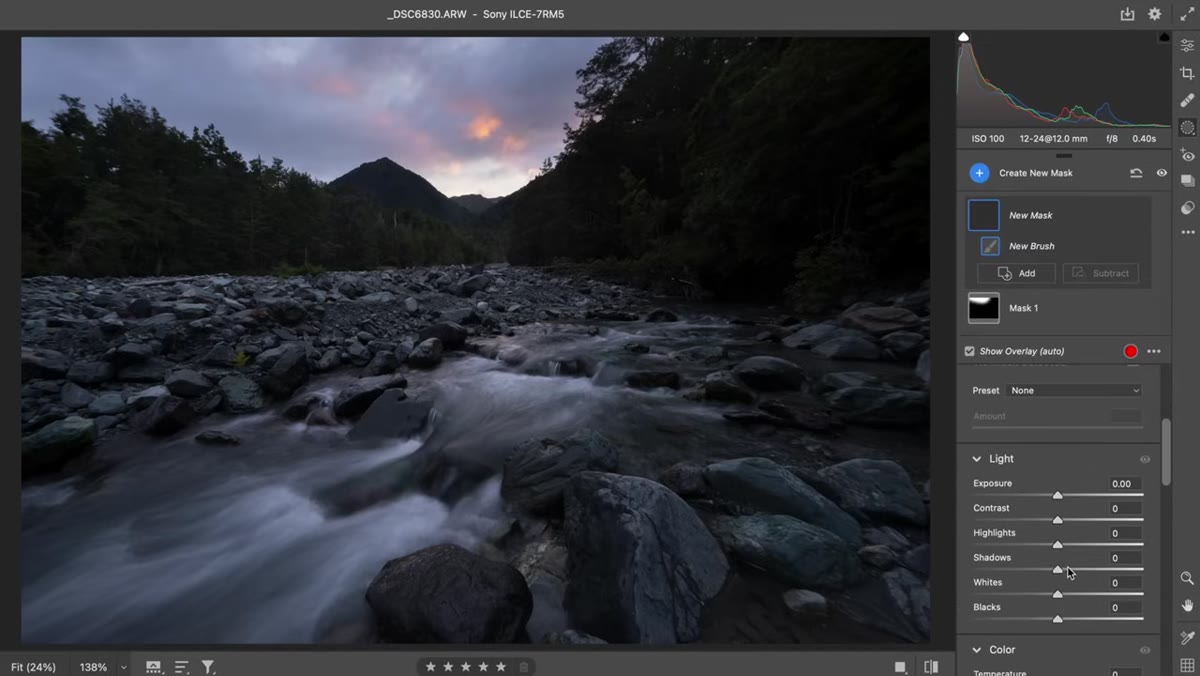Screen dimensions: 1200x676
Task: Toggle Show Overlay (auto) checkbox
Action: point(969,351)
